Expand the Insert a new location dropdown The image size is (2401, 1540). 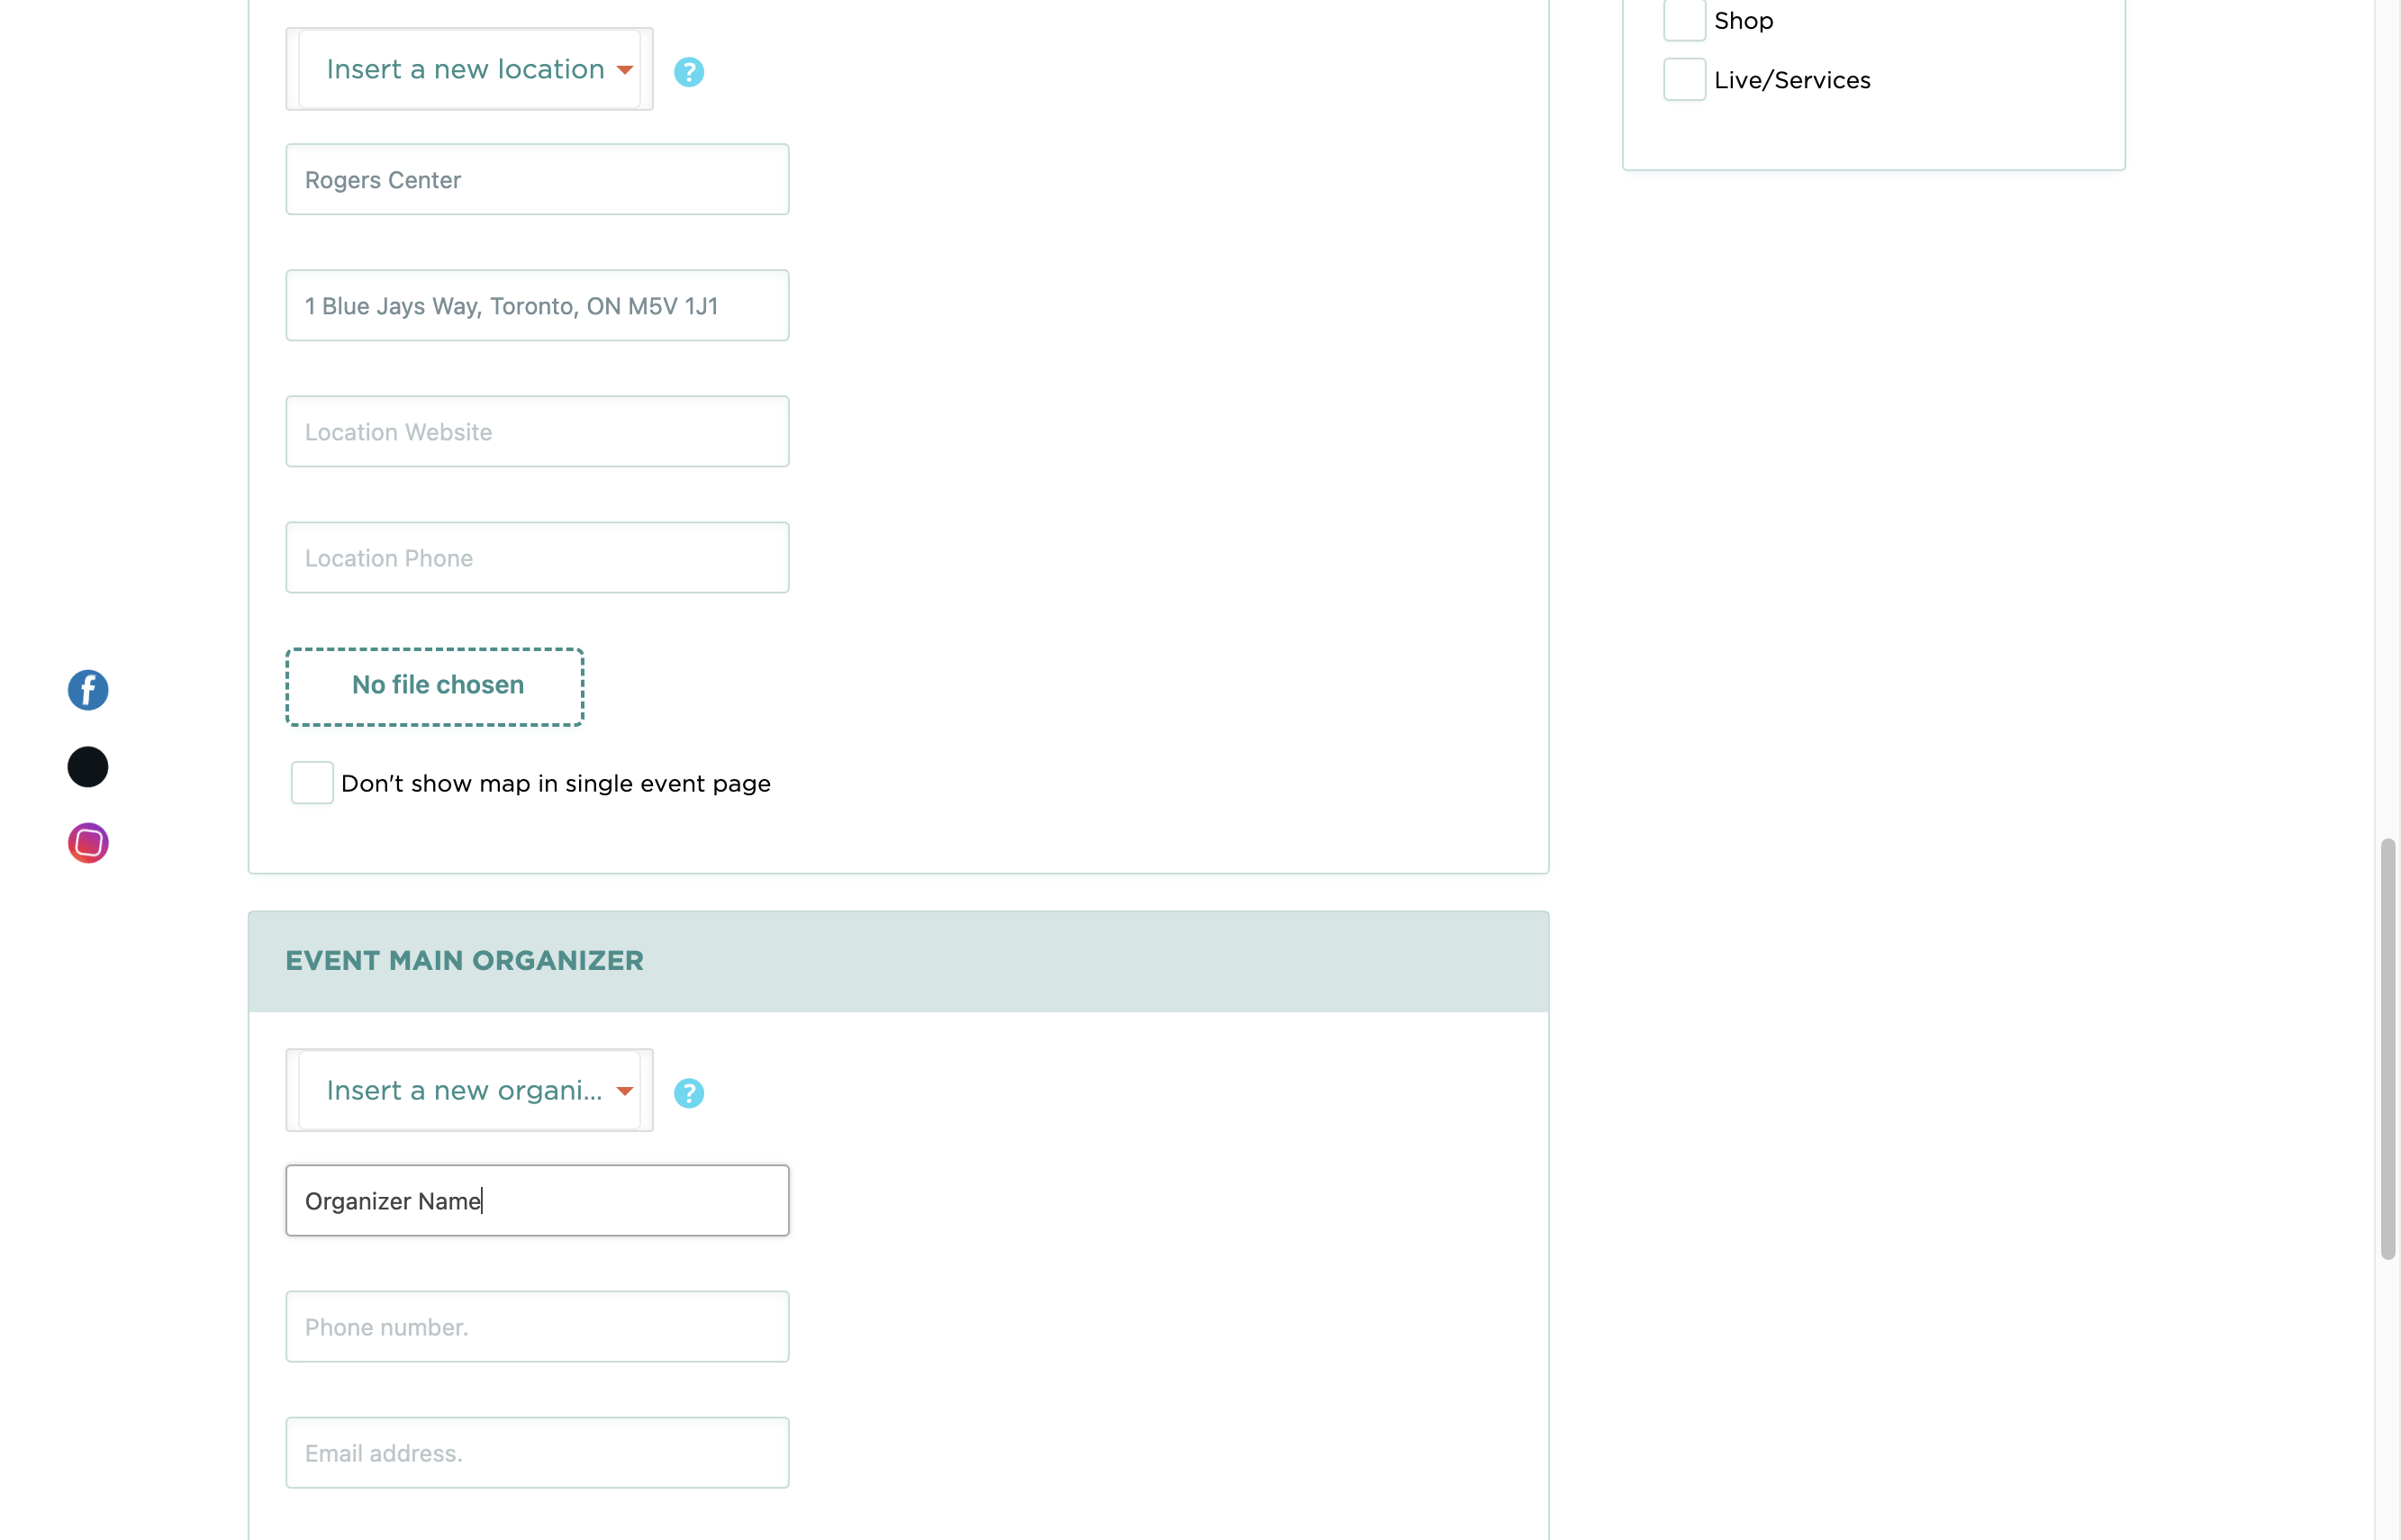469,69
